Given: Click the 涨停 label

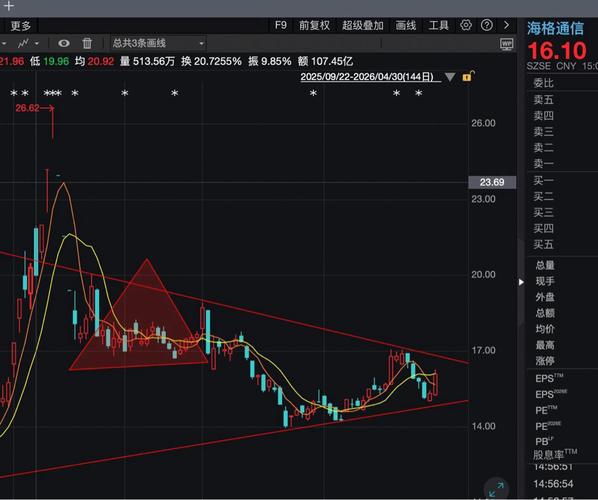Looking at the screenshot, I should (545, 361).
